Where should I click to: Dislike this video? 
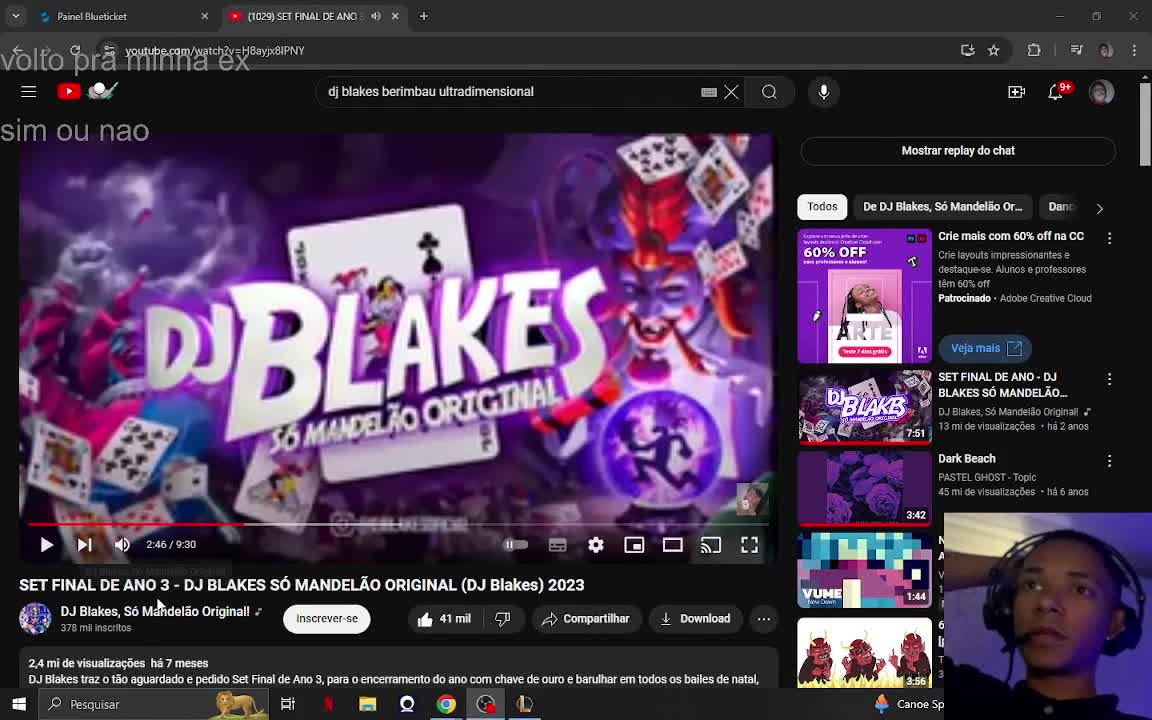pyautogui.click(x=503, y=619)
